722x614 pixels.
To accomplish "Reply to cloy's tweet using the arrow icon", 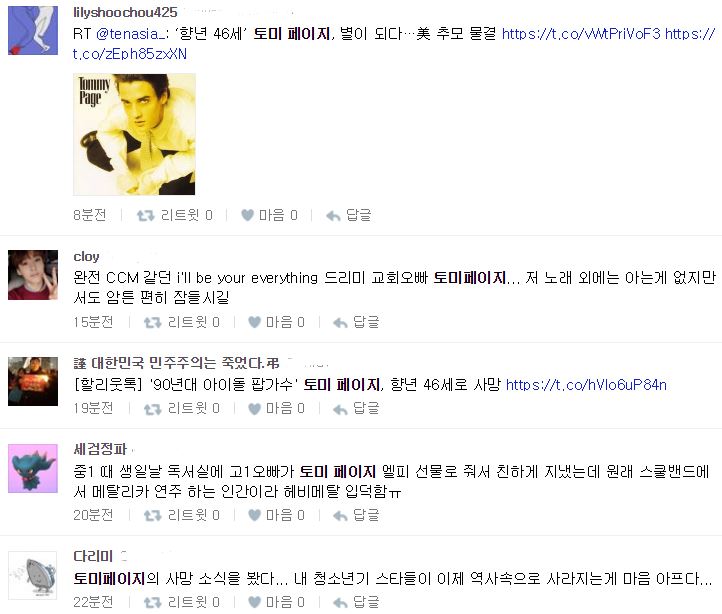I will click(x=340, y=322).
